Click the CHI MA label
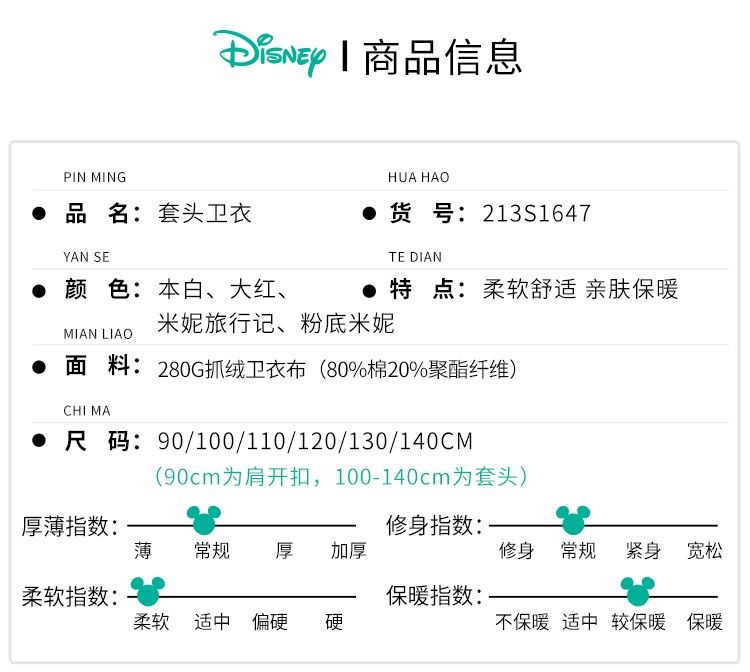Viewport: 750px width, 672px height. (87, 411)
